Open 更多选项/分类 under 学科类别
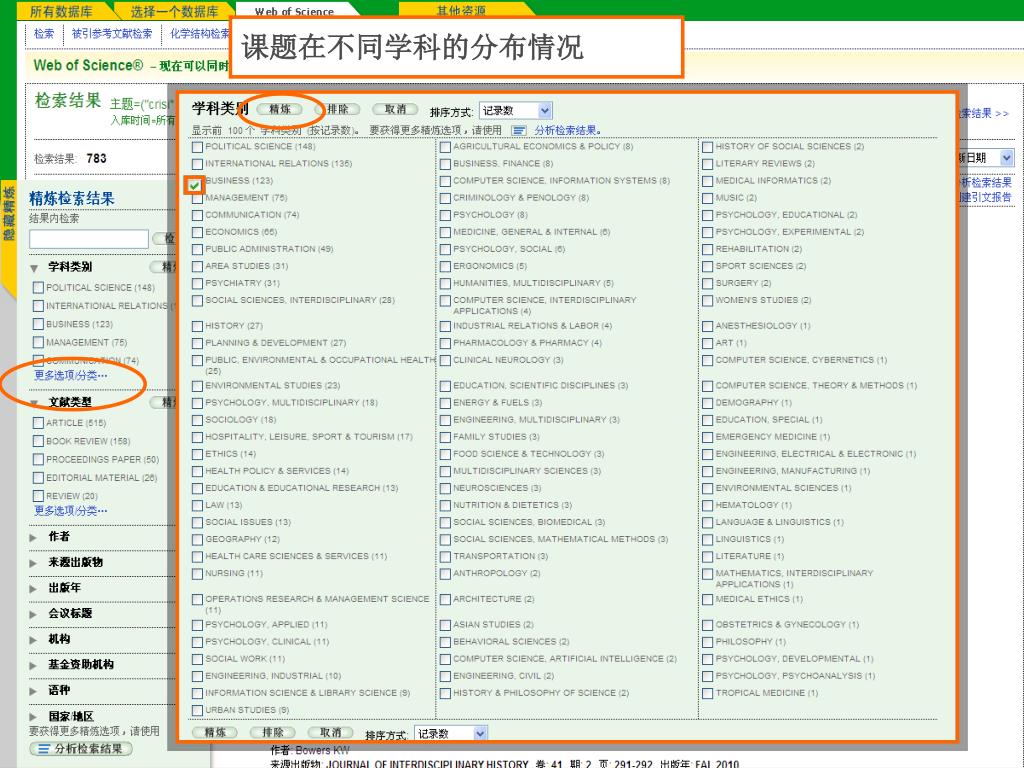The width and height of the screenshot is (1024, 768). [71, 376]
